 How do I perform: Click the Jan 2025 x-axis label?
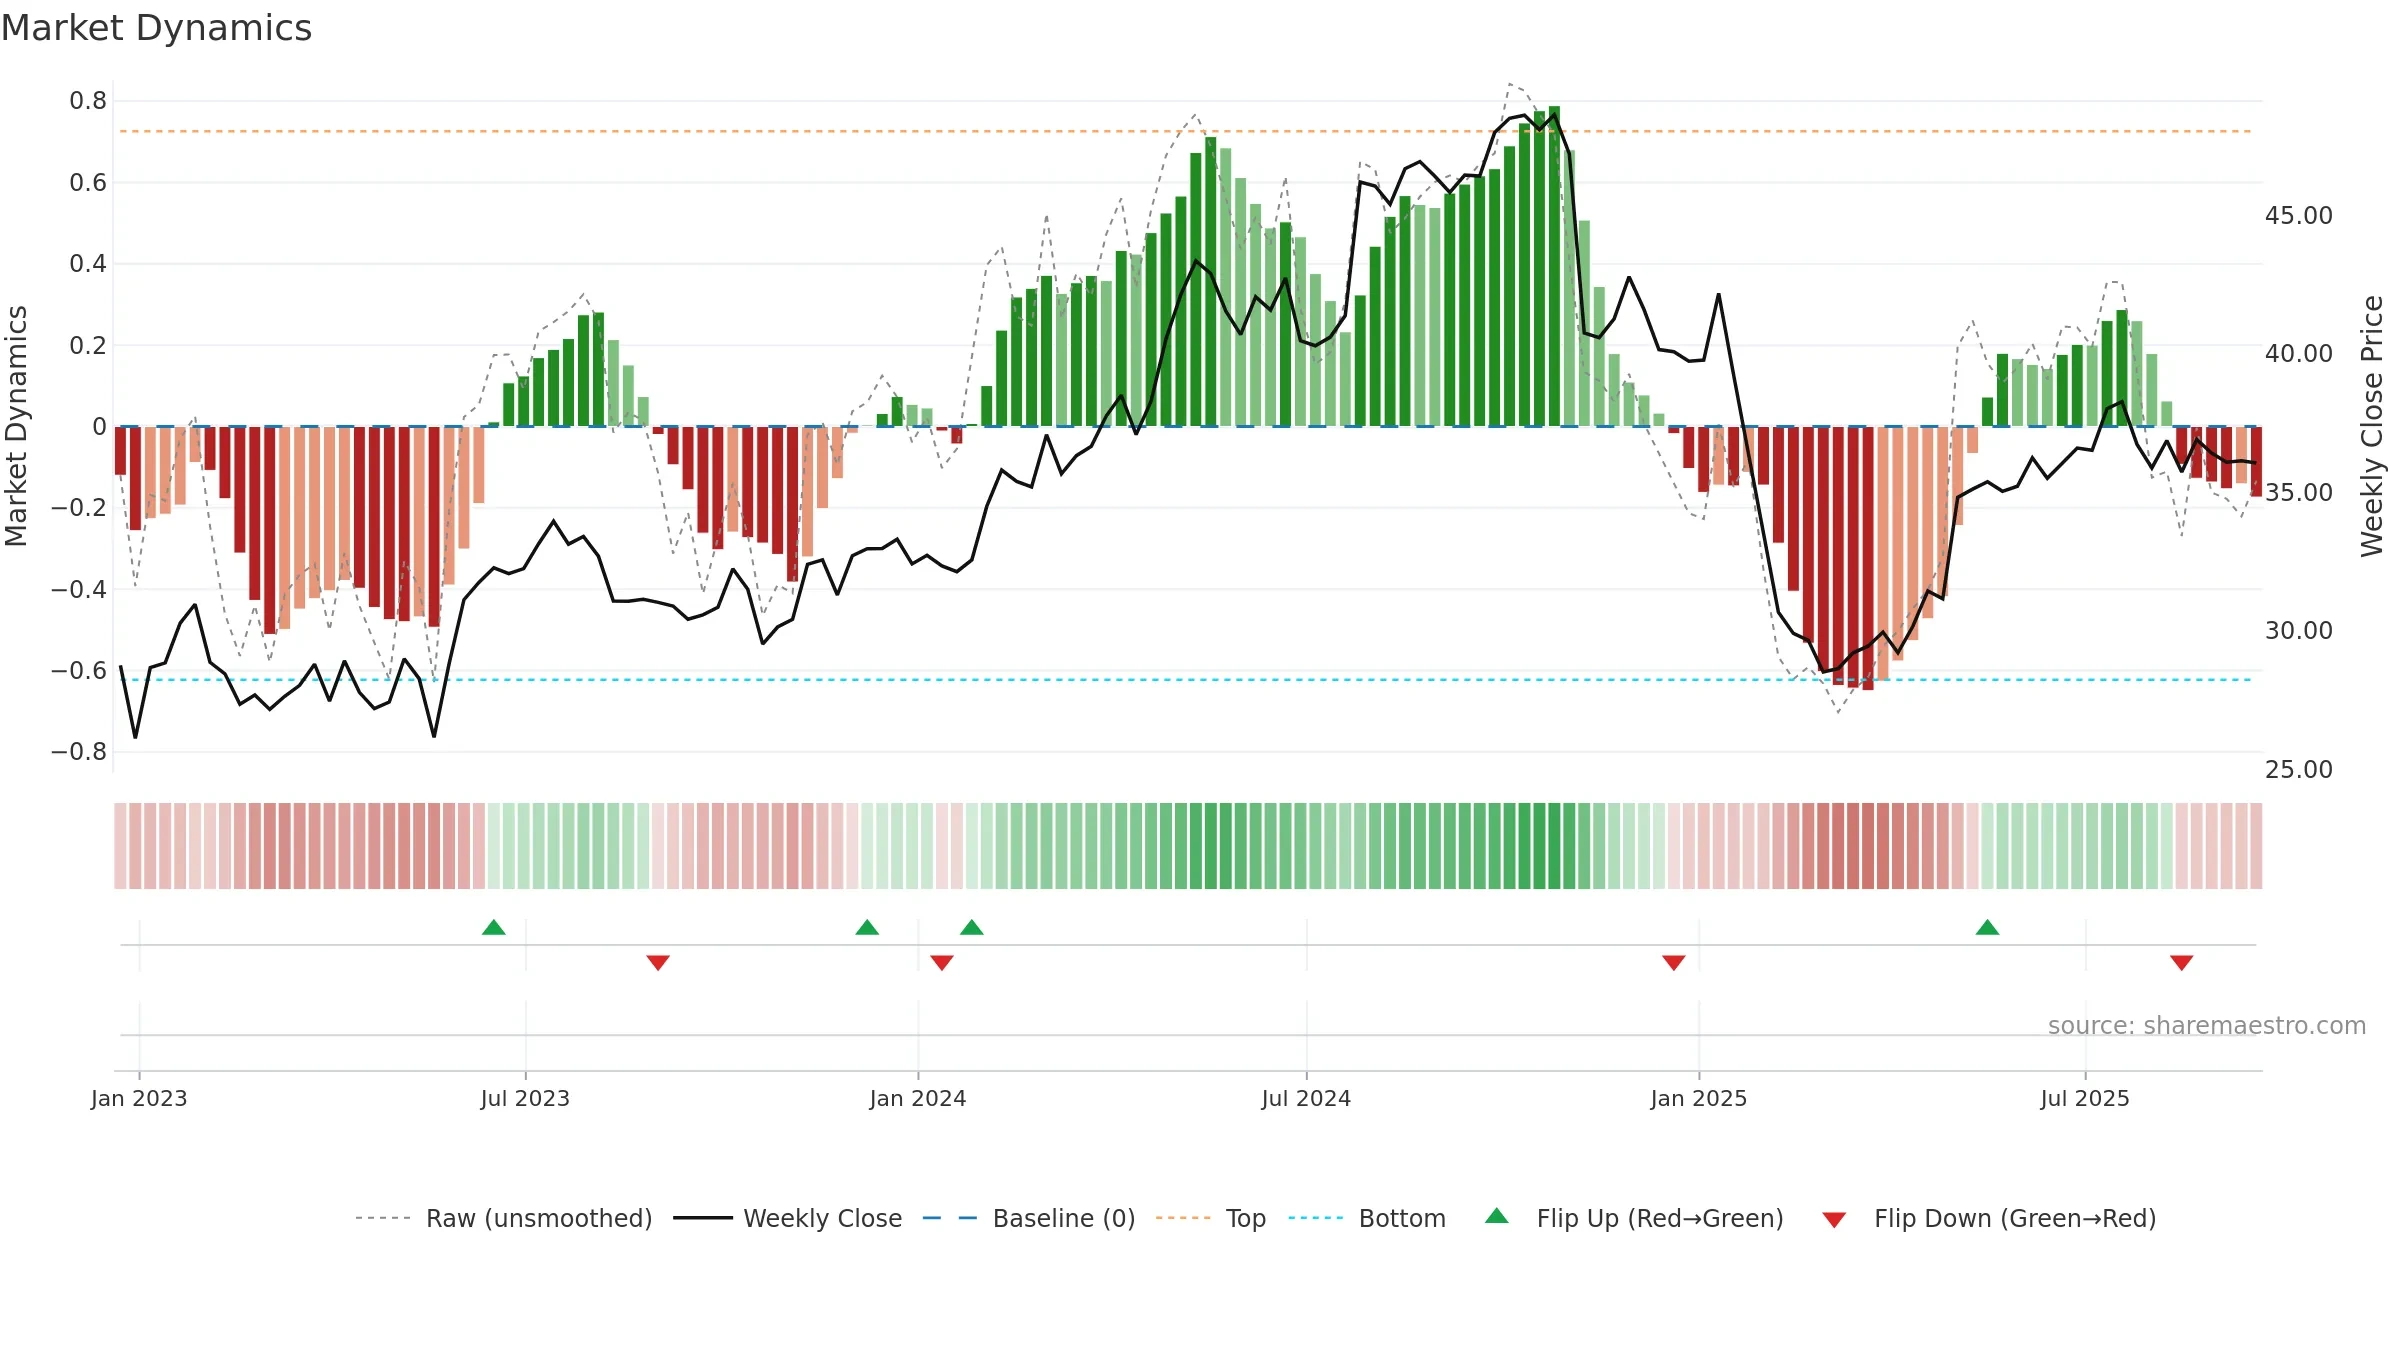(x=1699, y=1098)
